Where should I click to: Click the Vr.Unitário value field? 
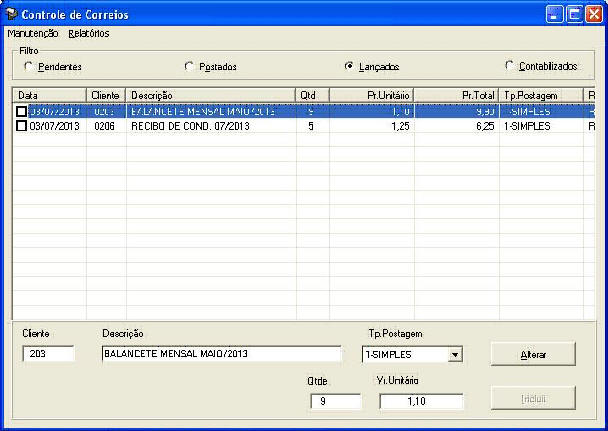(421, 401)
